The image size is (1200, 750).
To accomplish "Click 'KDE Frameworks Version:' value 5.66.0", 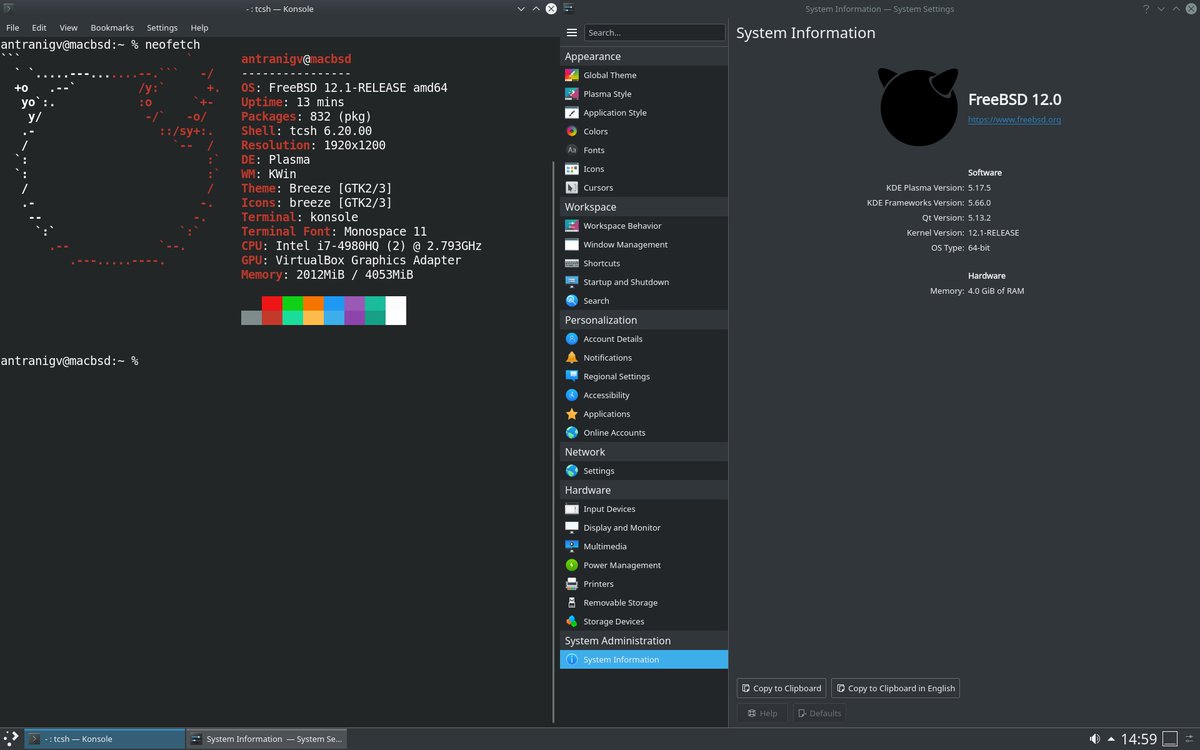I will coord(979,203).
